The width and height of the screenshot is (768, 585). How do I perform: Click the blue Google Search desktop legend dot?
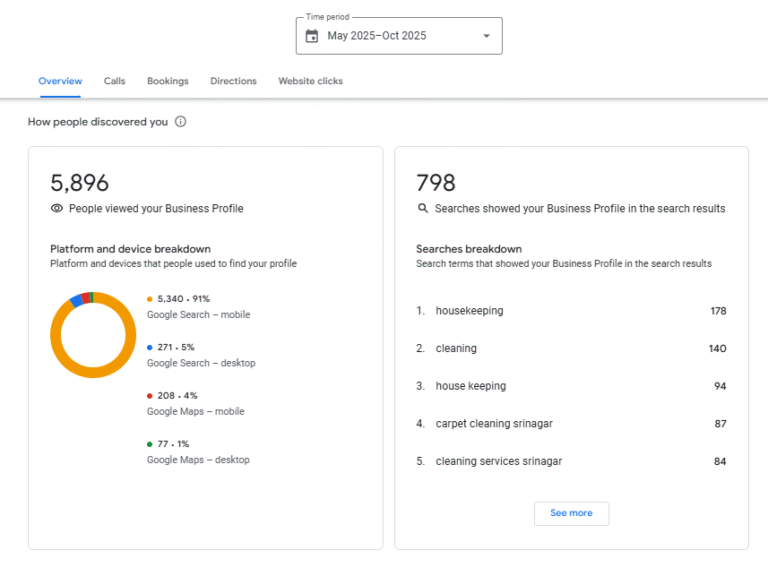coord(150,347)
